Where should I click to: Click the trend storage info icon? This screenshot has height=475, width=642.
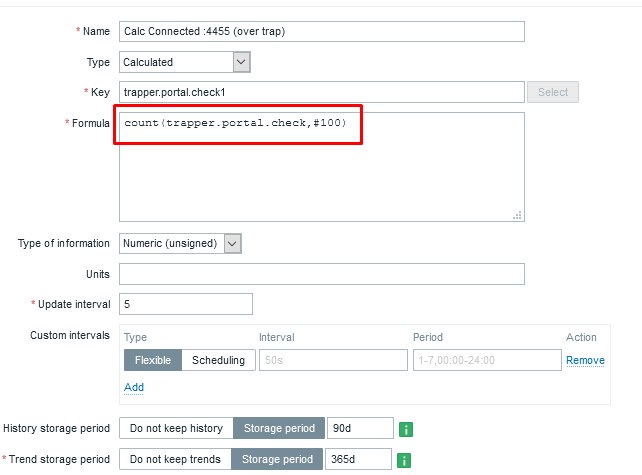coord(404,460)
